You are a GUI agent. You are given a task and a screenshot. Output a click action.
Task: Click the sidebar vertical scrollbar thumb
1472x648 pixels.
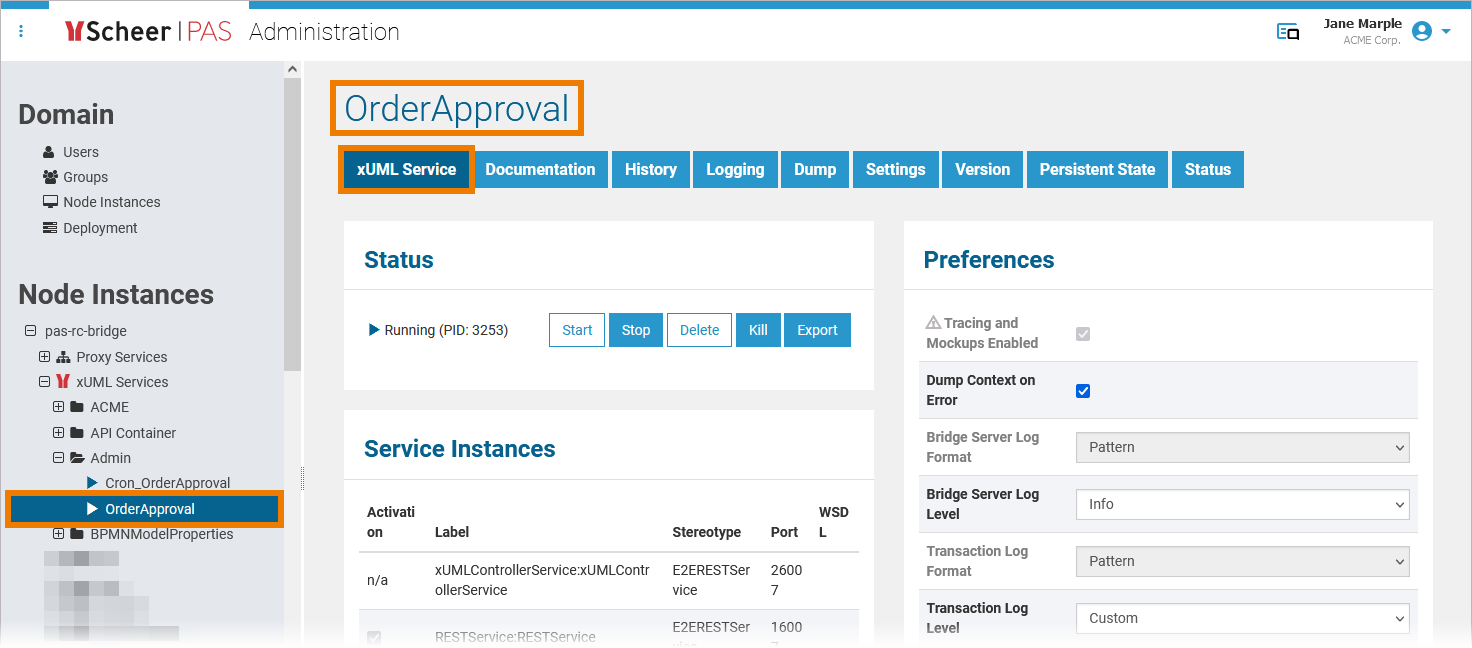point(292,225)
